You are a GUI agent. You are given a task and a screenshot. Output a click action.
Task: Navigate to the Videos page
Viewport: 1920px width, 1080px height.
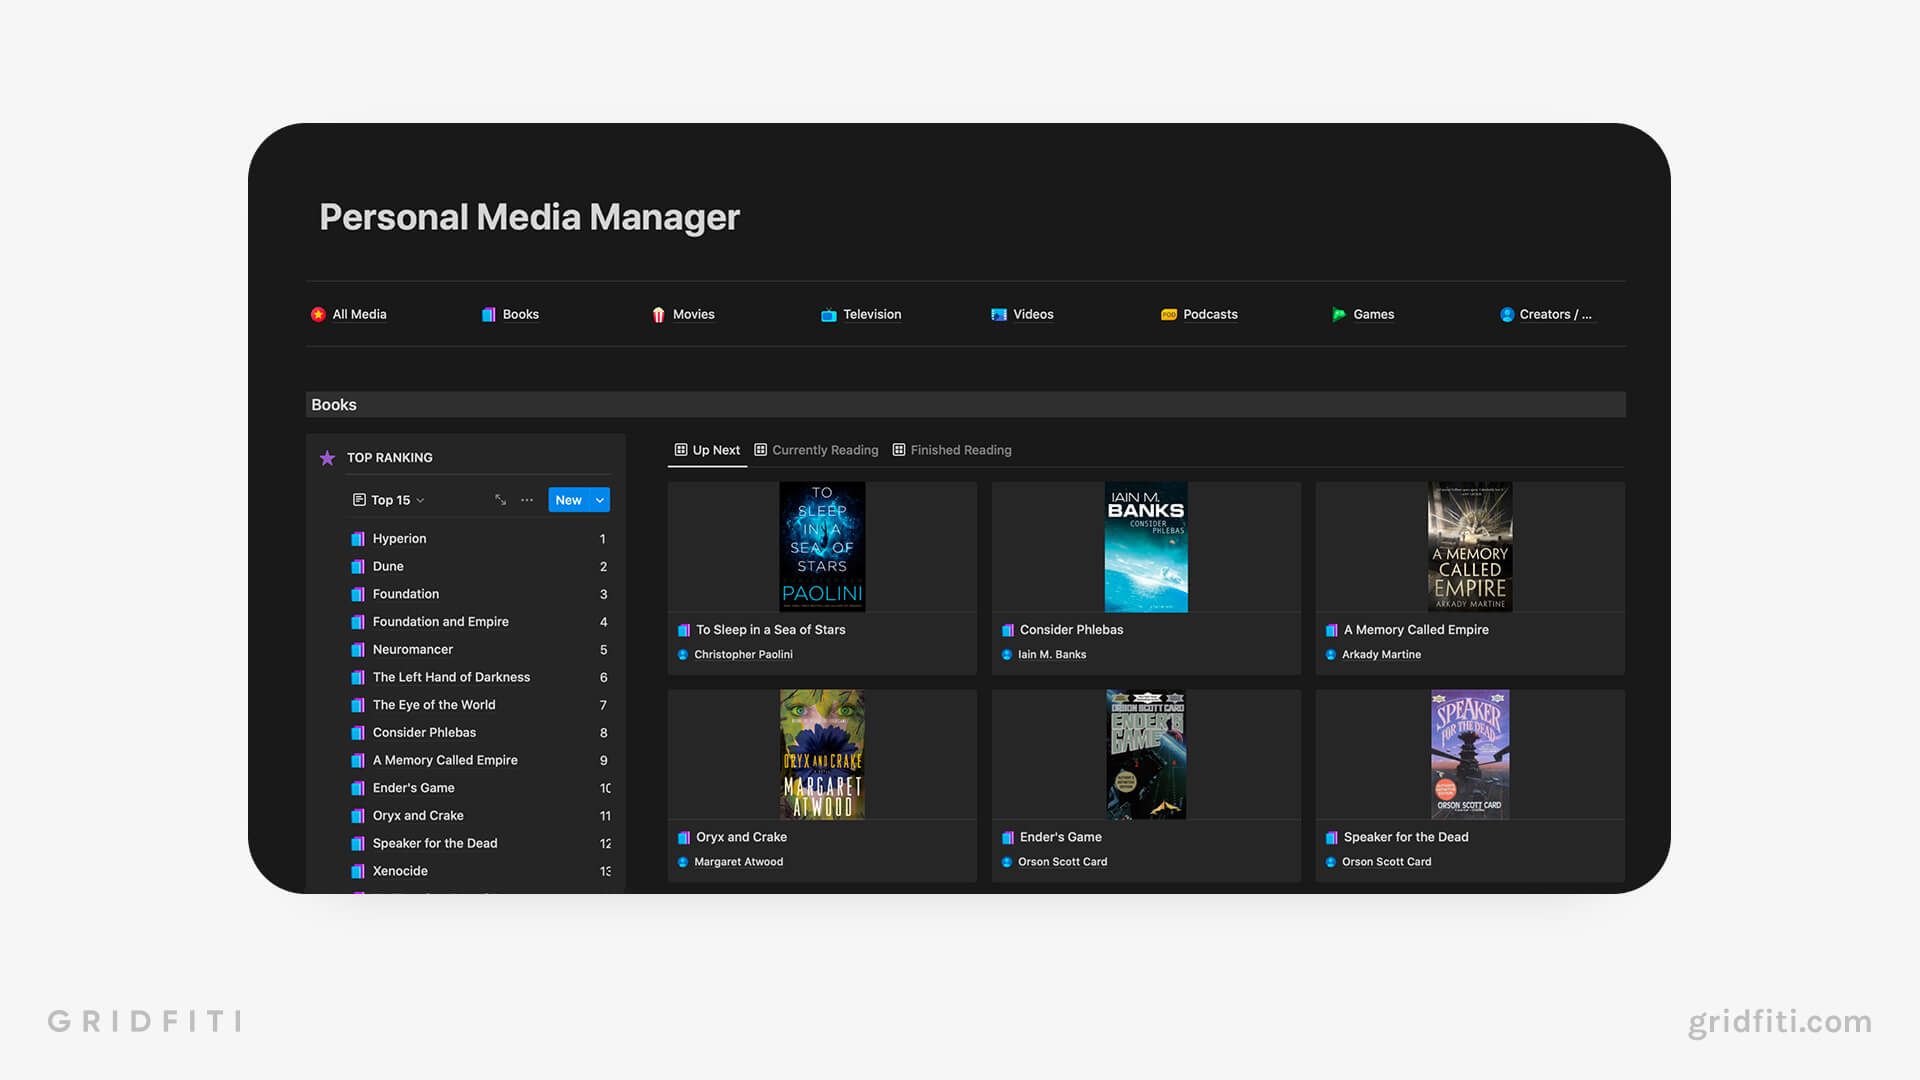1033,314
